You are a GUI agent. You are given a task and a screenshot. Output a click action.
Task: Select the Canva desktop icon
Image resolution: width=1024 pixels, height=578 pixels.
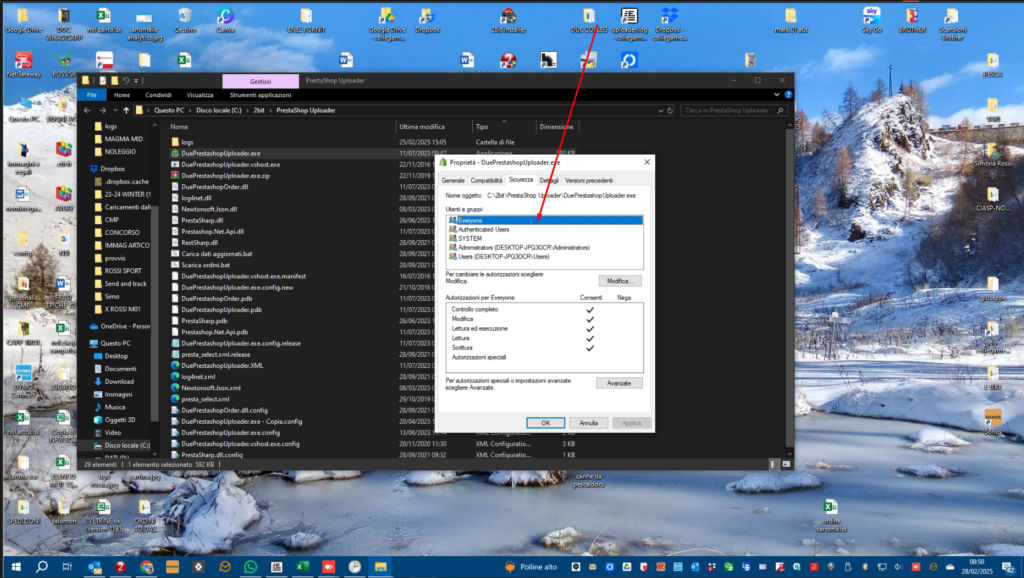click(226, 16)
